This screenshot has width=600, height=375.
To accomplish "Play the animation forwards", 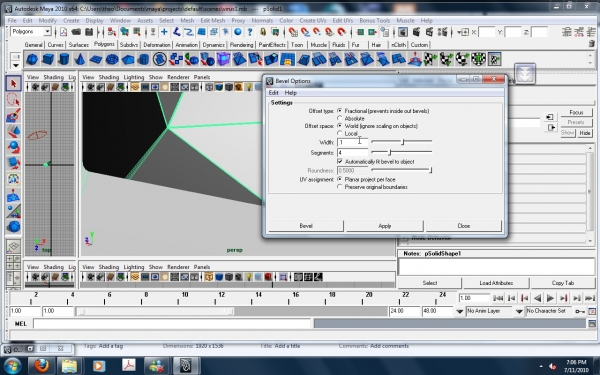I will point(550,298).
